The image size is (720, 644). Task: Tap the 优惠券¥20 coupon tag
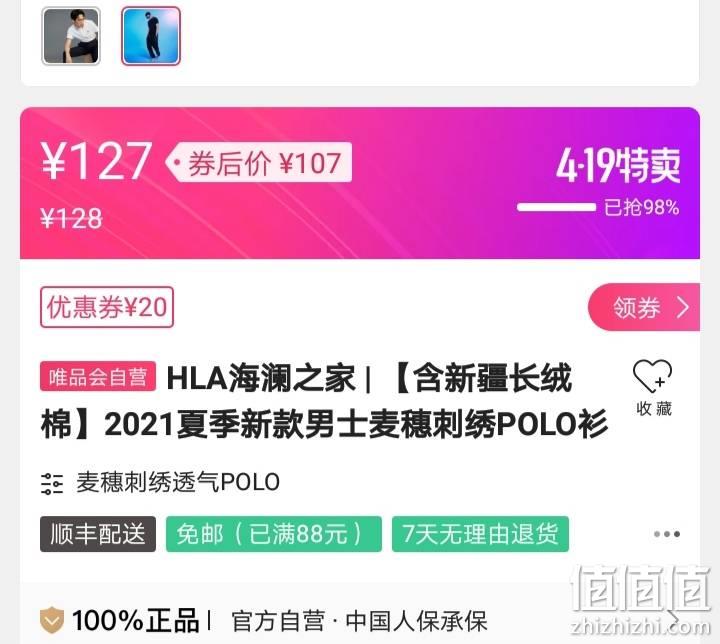click(x=107, y=307)
